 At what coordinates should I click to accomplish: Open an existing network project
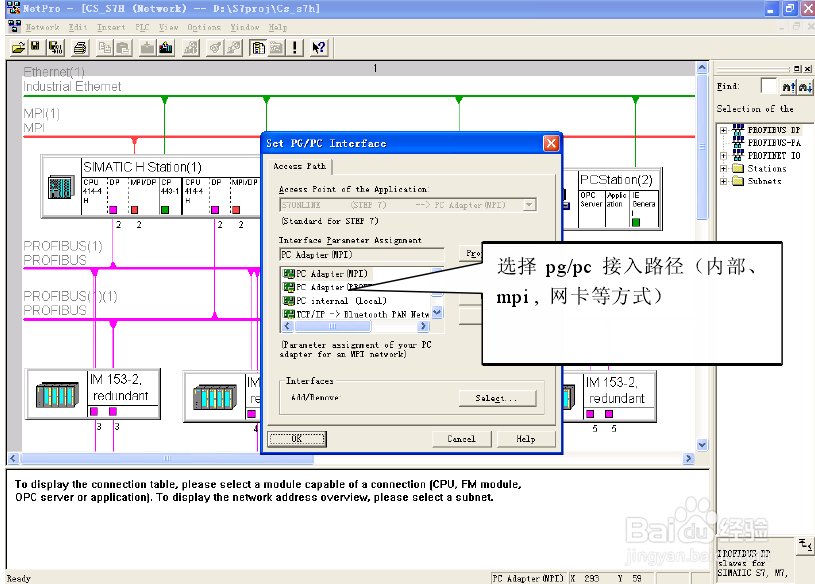click(18, 47)
